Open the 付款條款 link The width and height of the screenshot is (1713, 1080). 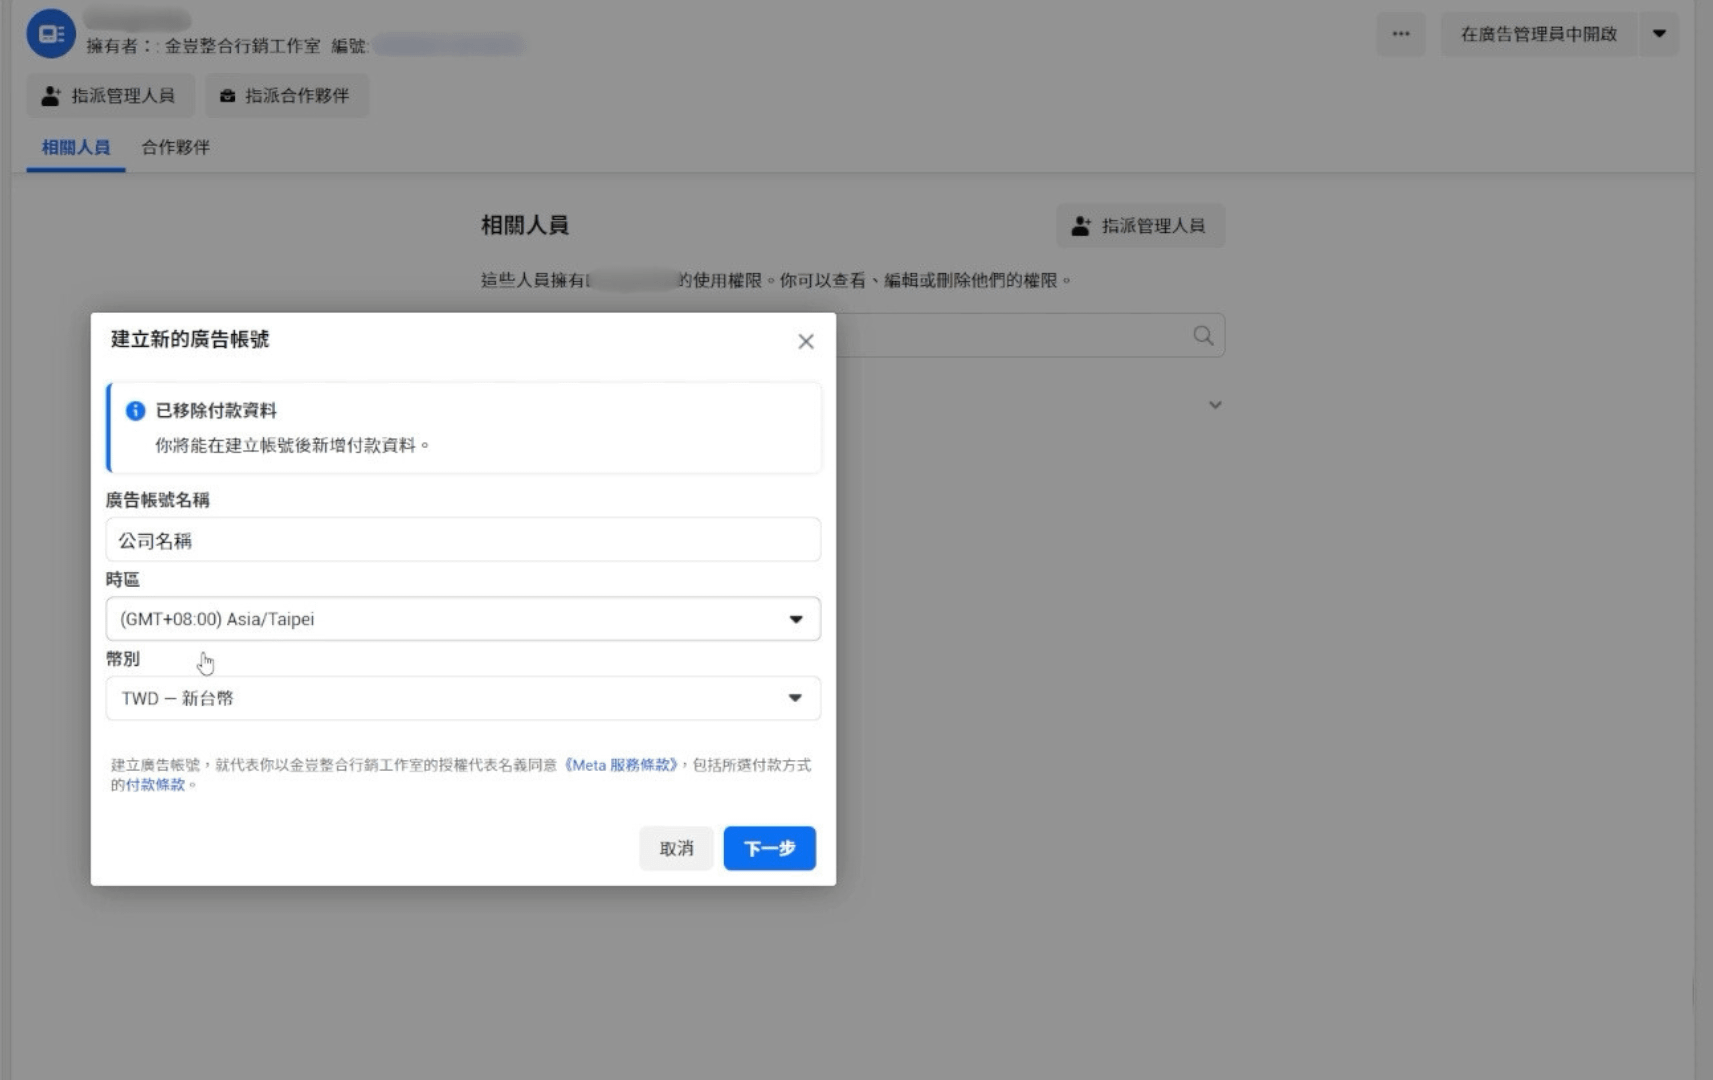pyautogui.click(x=156, y=785)
